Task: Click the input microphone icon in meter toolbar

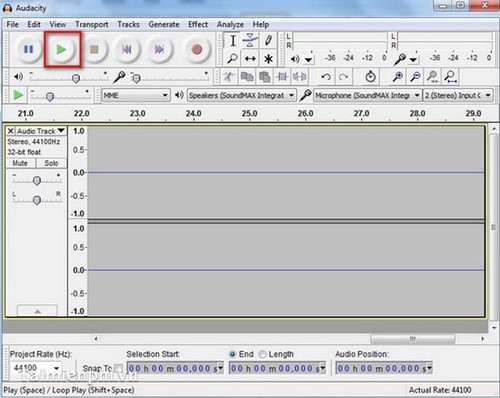Action: click(x=399, y=59)
